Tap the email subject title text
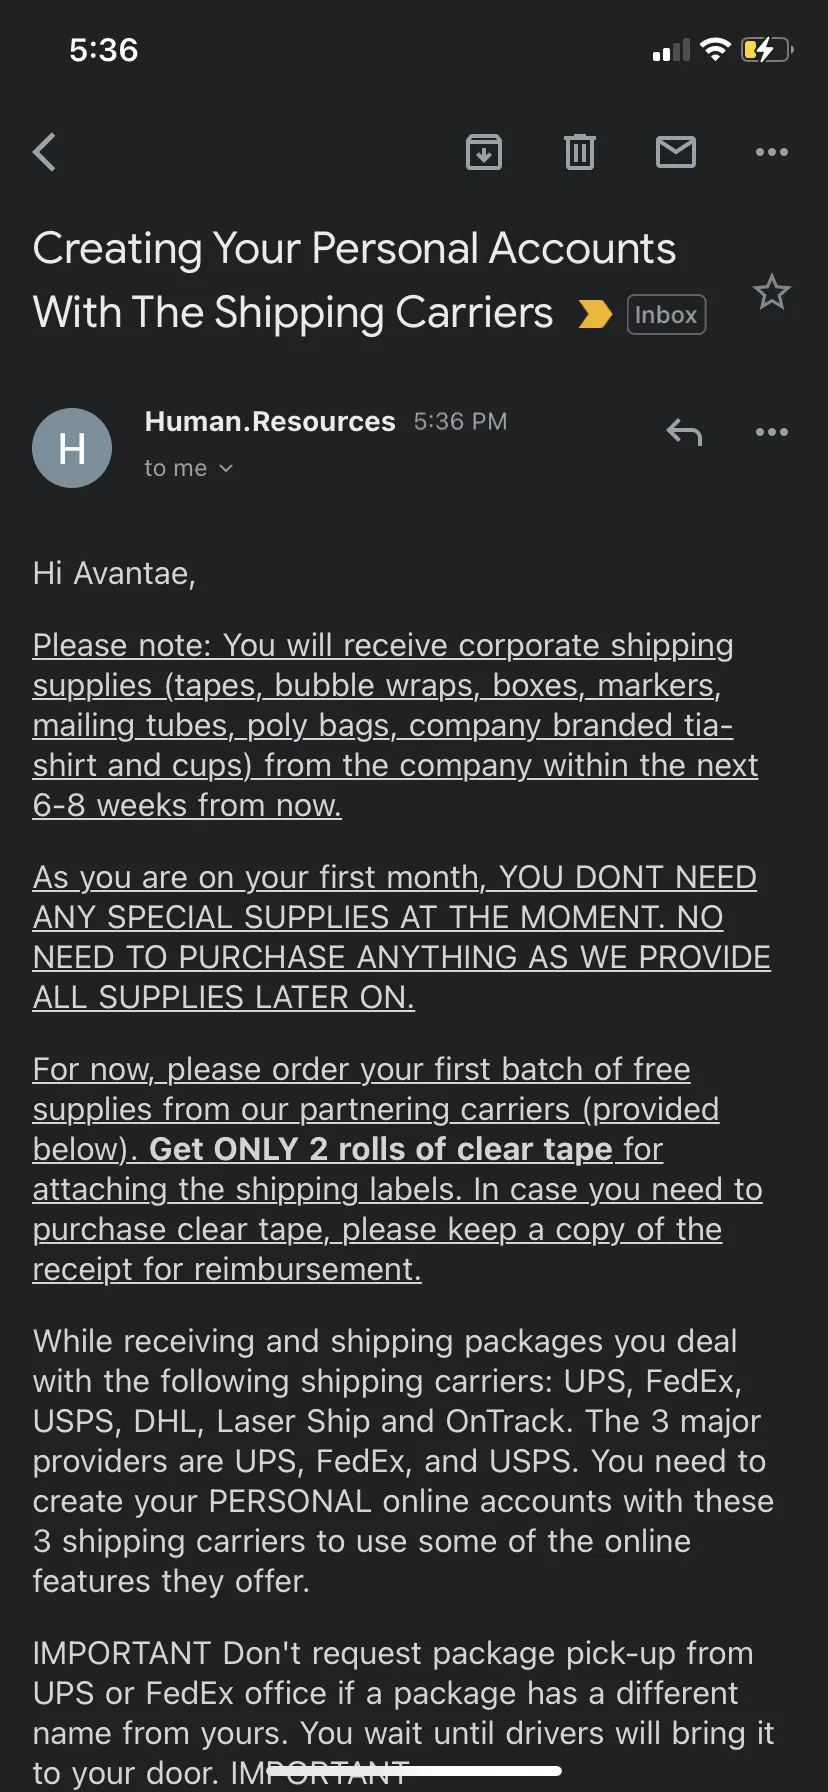Viewport: 828px width, 1792px height. point(354,280)
